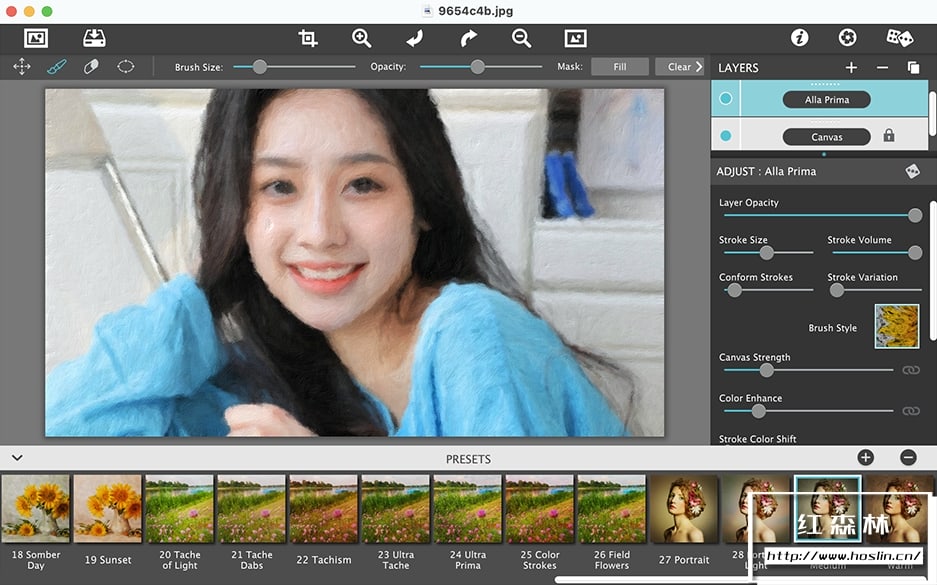Viewport: 937px width, 585px height.
Task: Toggle visibility circle of Alla Prima layer
Action: (x=726, y=99)
